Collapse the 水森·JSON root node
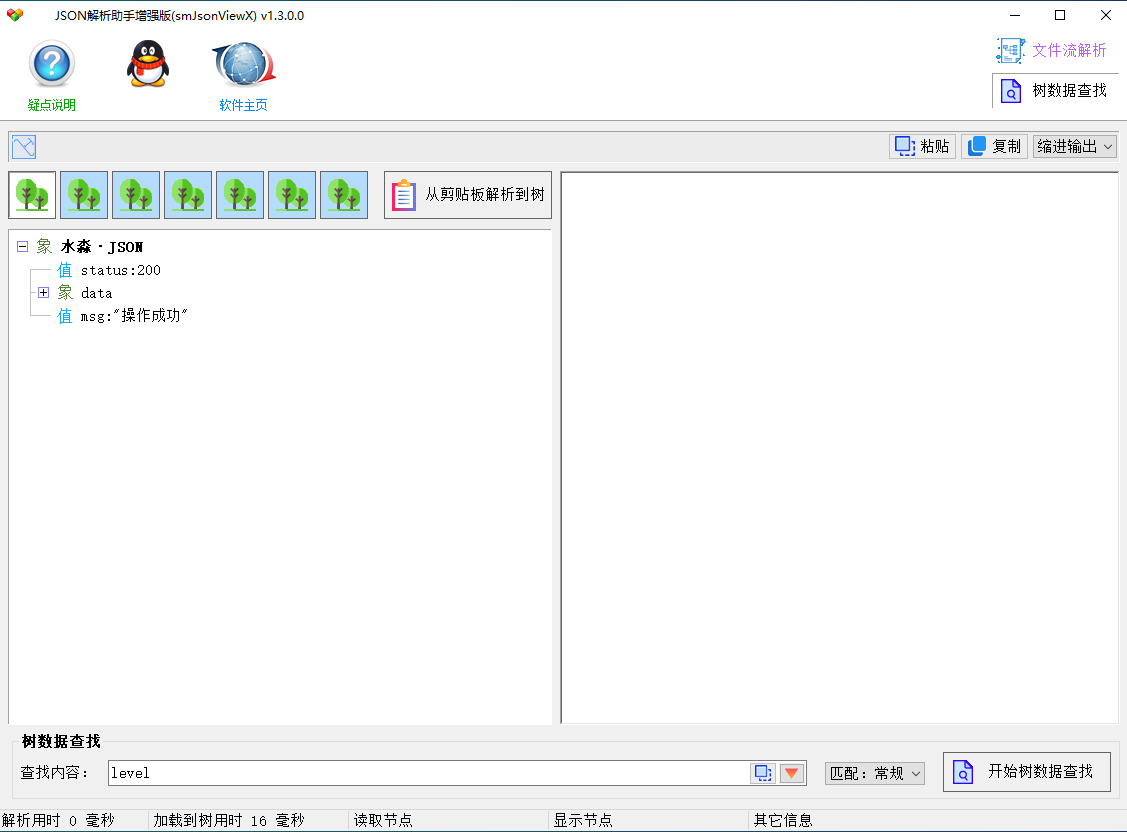 tap(22, 246)
